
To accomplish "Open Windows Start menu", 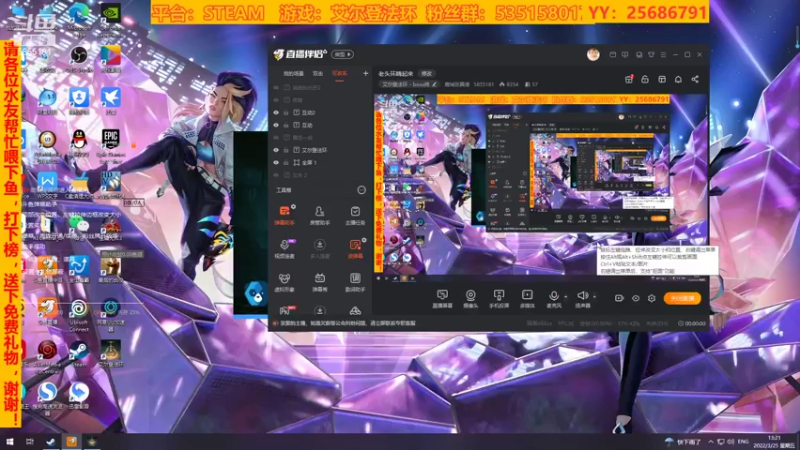I will coord(9,441).
